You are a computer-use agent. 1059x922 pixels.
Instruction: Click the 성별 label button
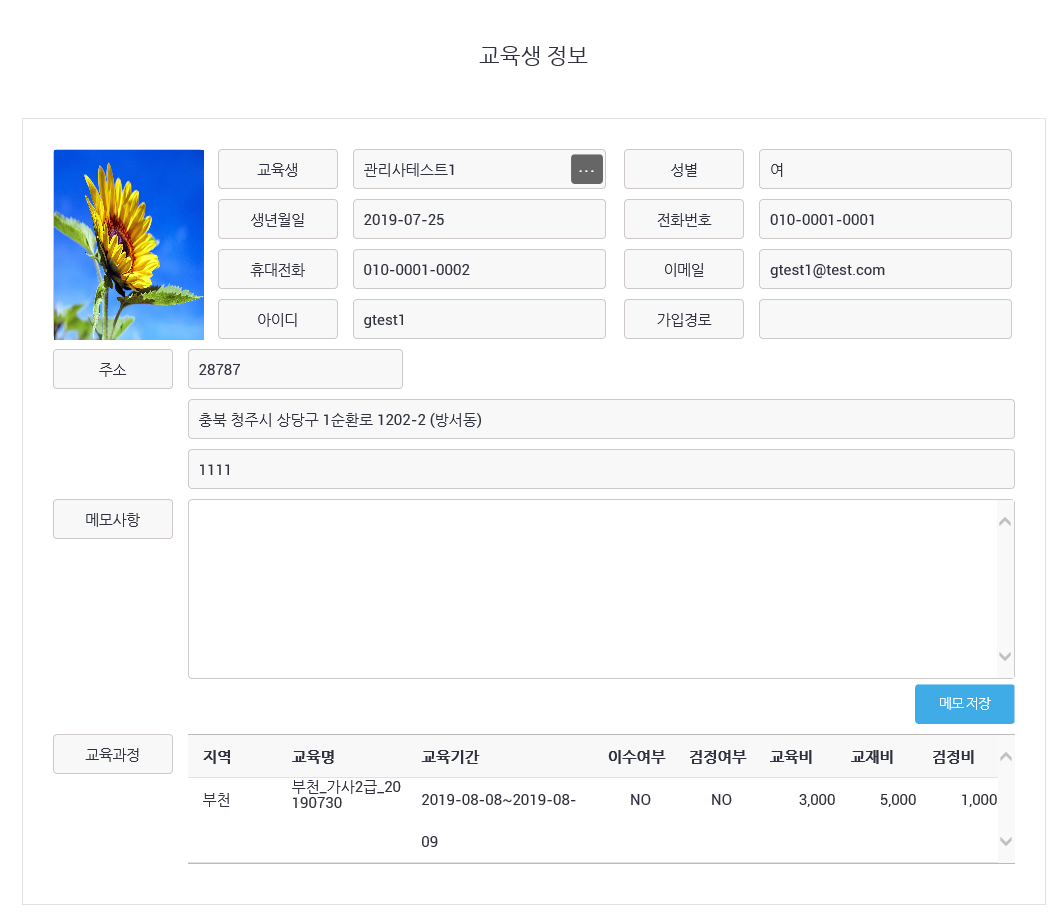683,170
